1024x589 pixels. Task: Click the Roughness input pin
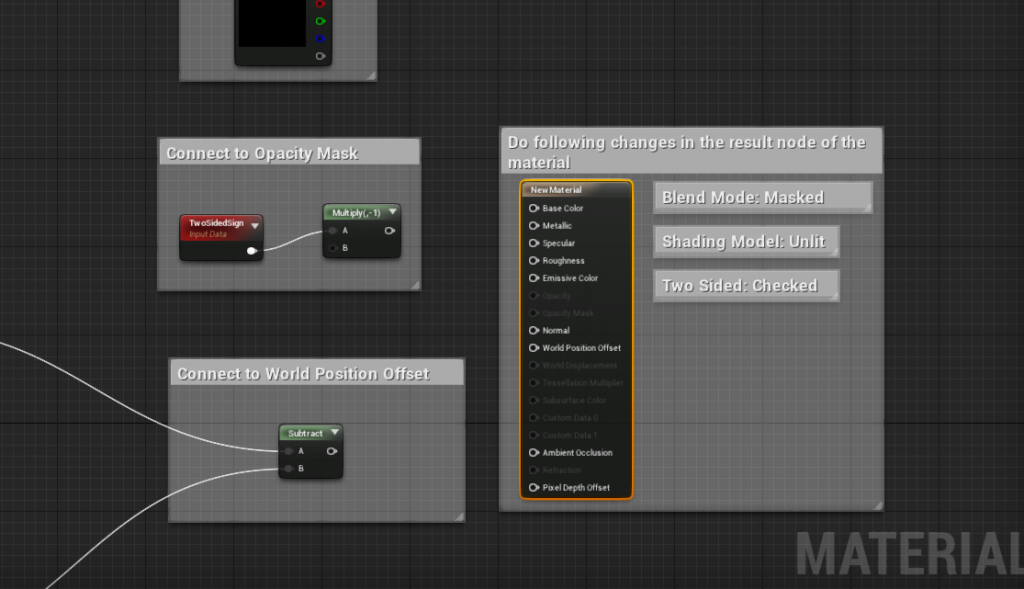(x=534, y=261)
